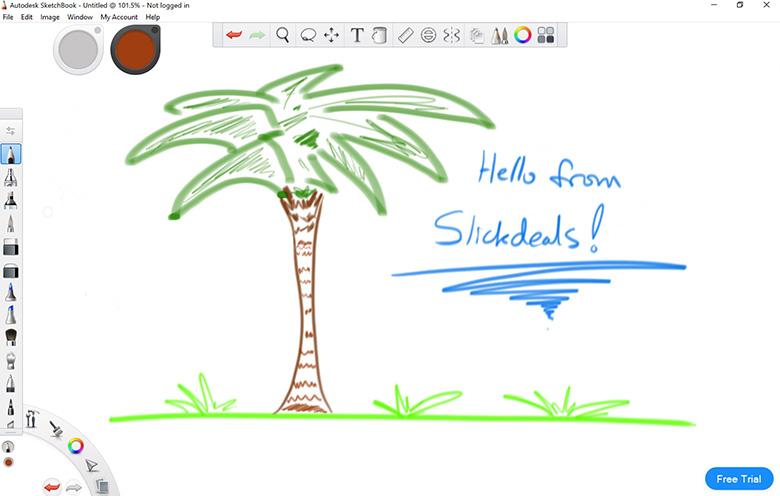Click the Free Trial button
780x496 pixels.
click(739, 479)
